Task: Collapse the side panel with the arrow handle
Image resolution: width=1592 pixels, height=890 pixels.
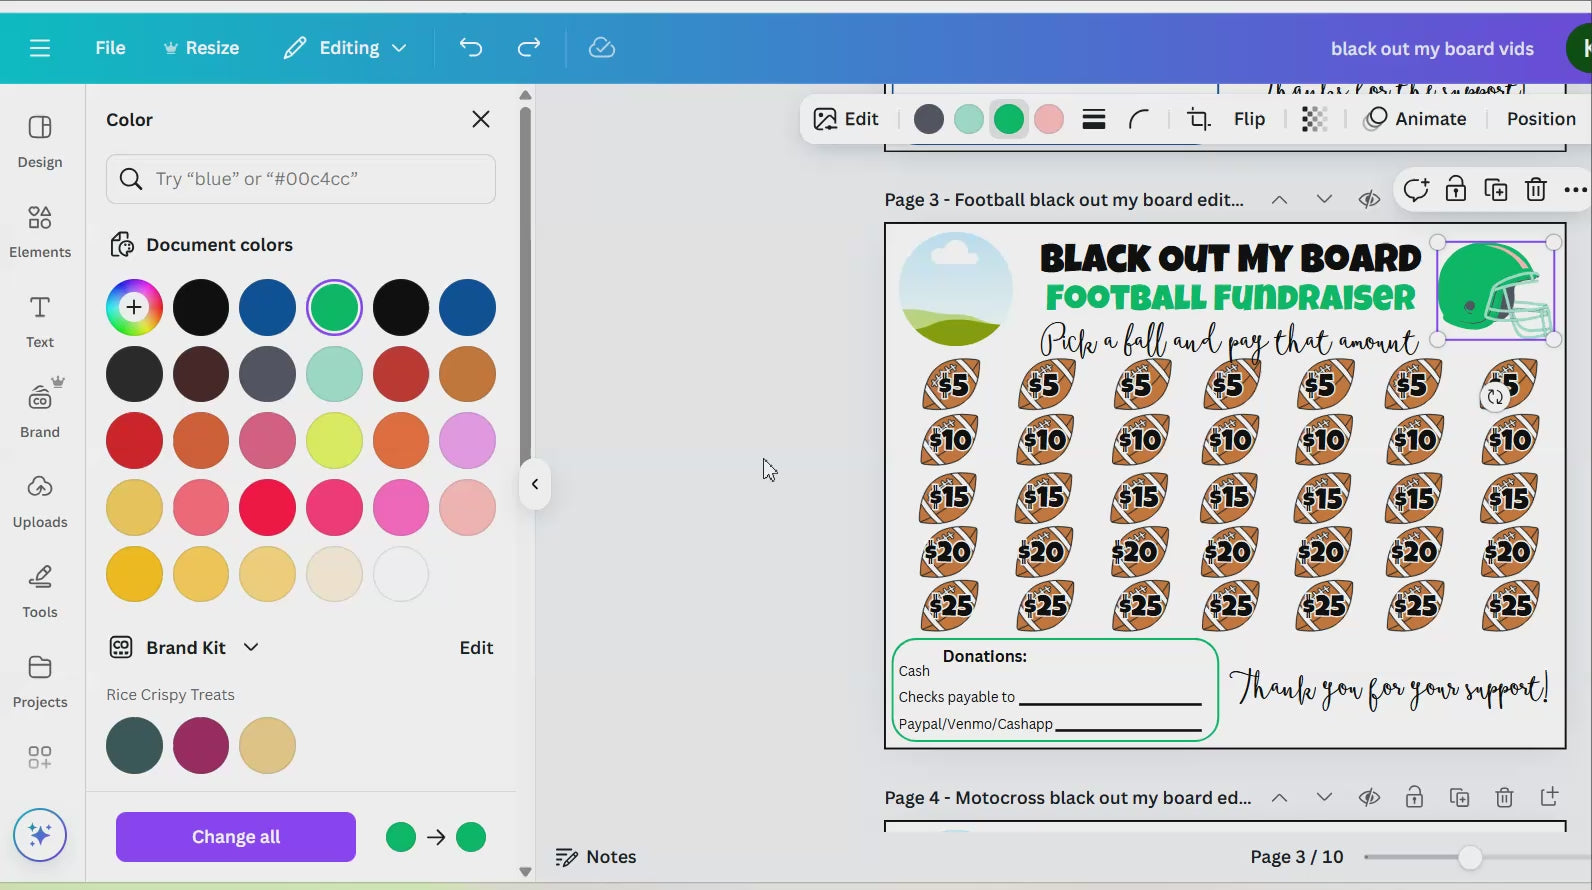Action: pyautogui.click(x=535, y=484)
